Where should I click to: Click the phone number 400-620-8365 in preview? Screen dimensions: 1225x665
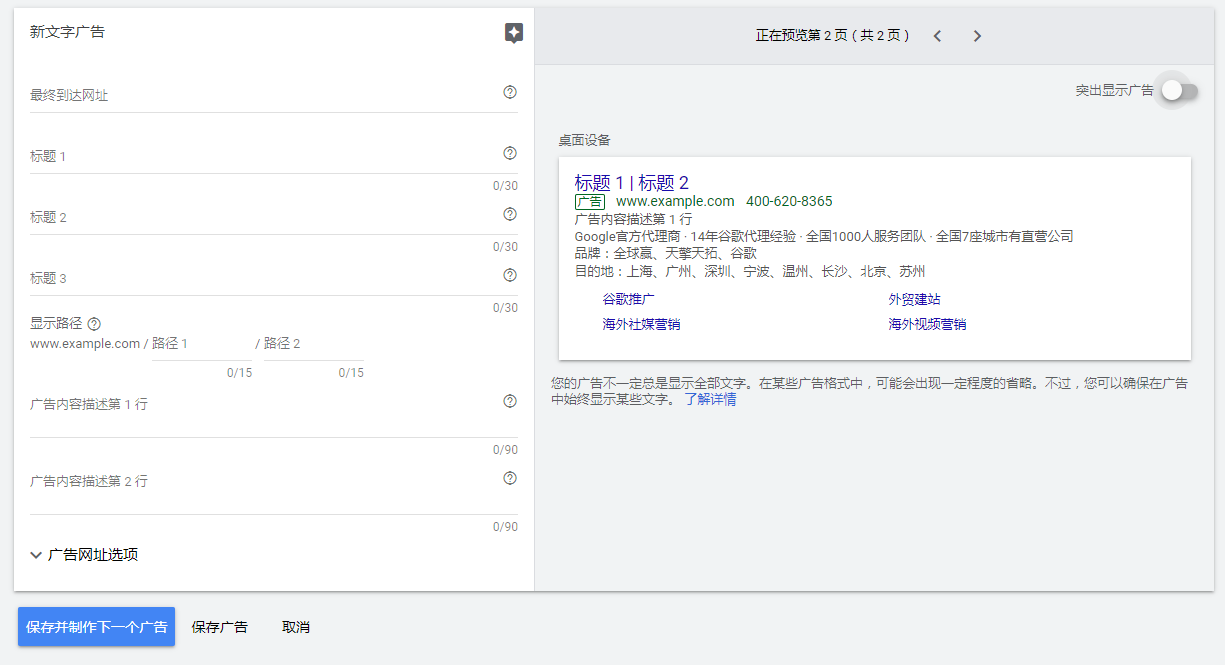point(789,201)
